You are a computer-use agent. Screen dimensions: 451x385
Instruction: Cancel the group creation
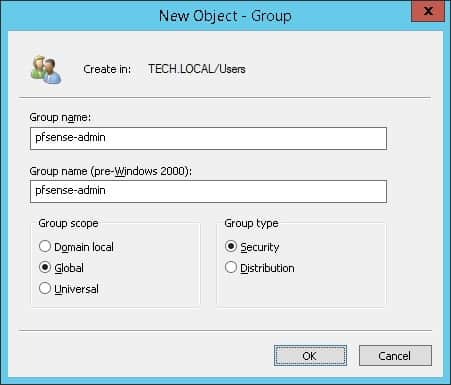(395, 356)
